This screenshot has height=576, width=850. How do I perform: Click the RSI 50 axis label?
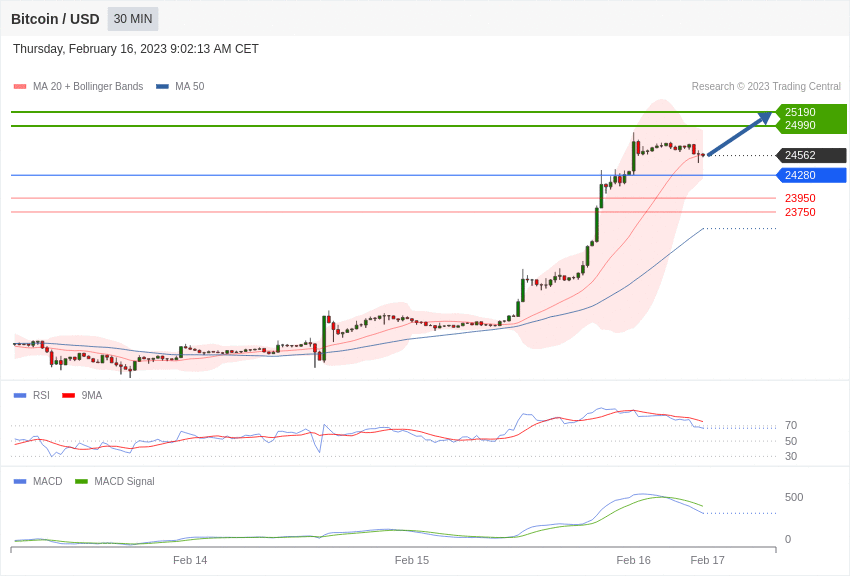tap(791, 441)
